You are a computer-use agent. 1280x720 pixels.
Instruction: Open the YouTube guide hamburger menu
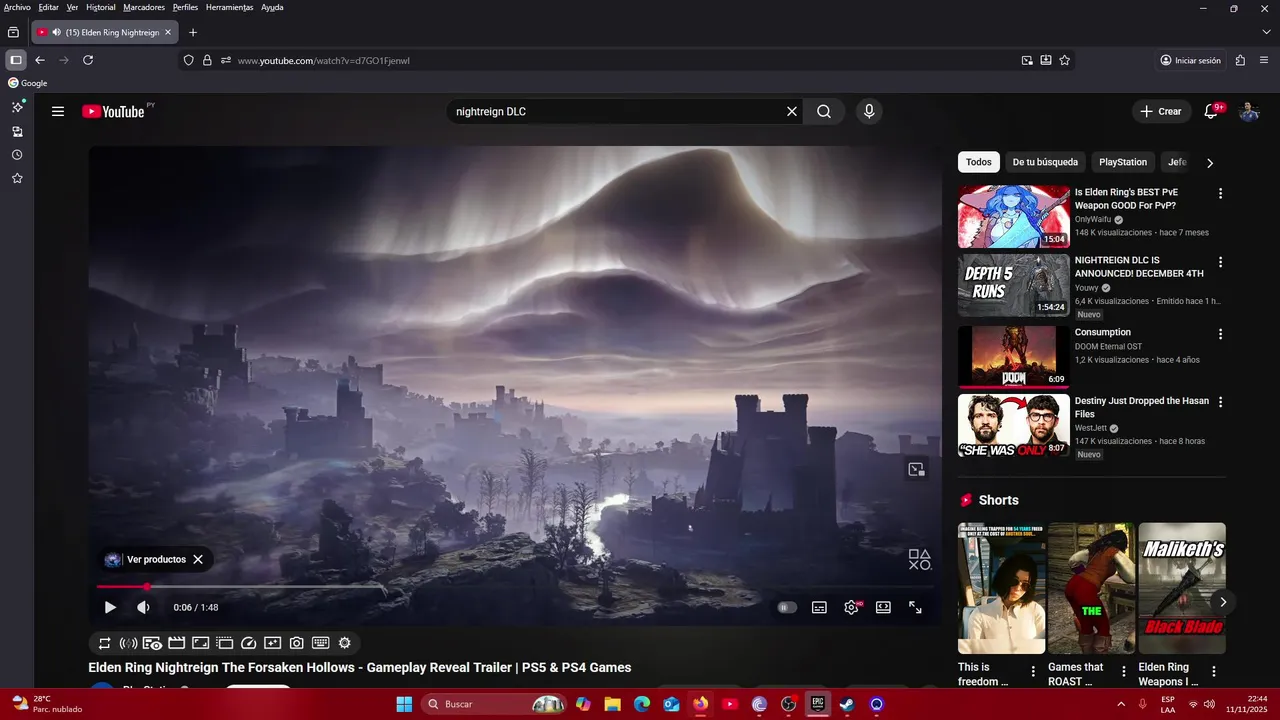click(x=58, y=112)
